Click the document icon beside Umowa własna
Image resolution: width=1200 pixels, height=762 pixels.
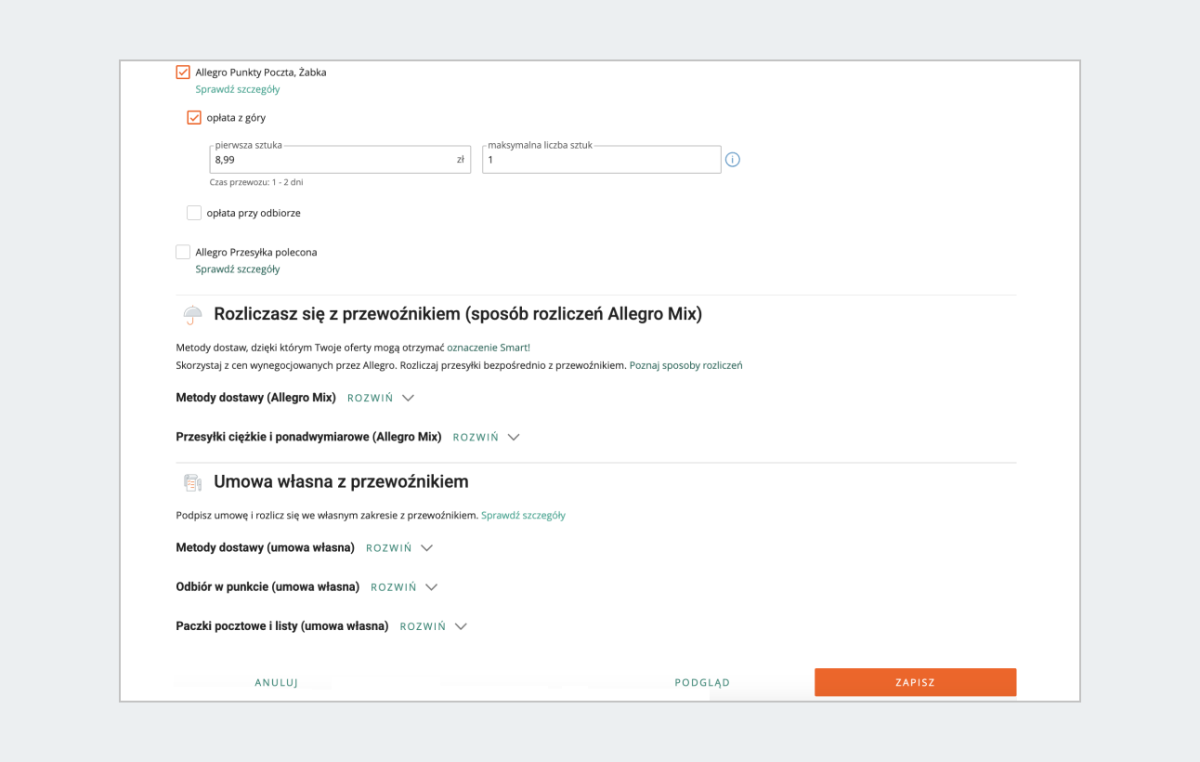[x=192, y=483]
